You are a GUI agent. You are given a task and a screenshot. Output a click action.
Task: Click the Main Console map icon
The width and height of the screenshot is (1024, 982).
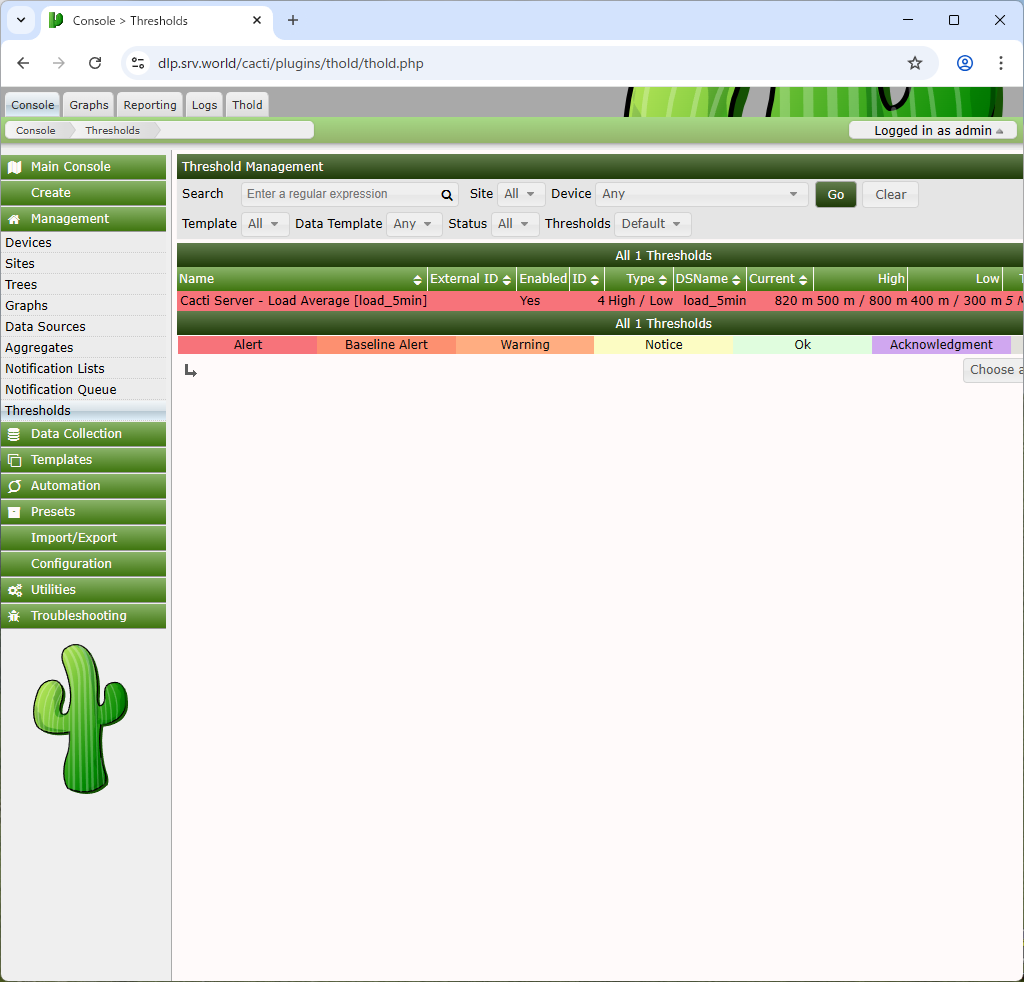[14, 167]
